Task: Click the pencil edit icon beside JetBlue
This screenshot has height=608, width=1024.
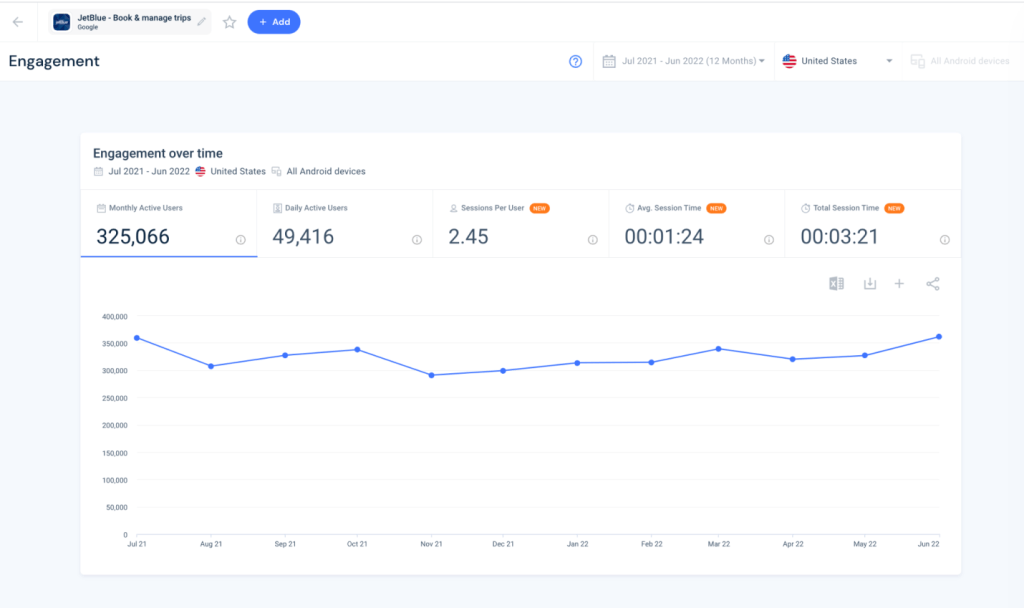Action: [202, 22]
